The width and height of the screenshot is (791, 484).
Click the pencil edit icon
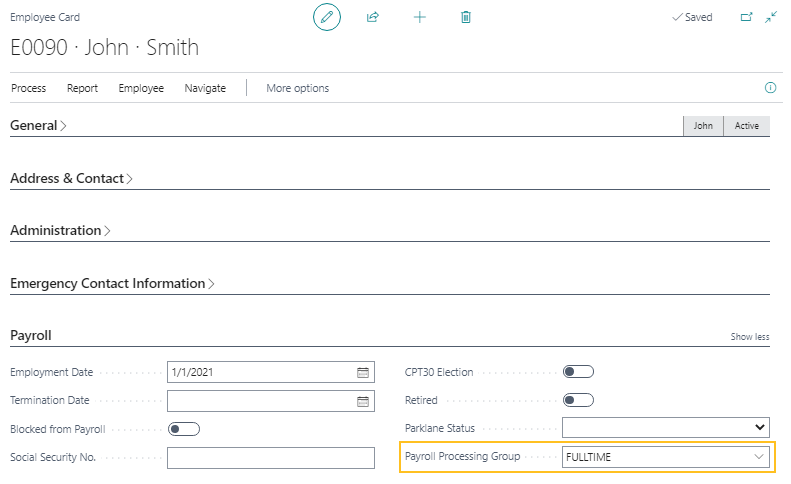327,17
